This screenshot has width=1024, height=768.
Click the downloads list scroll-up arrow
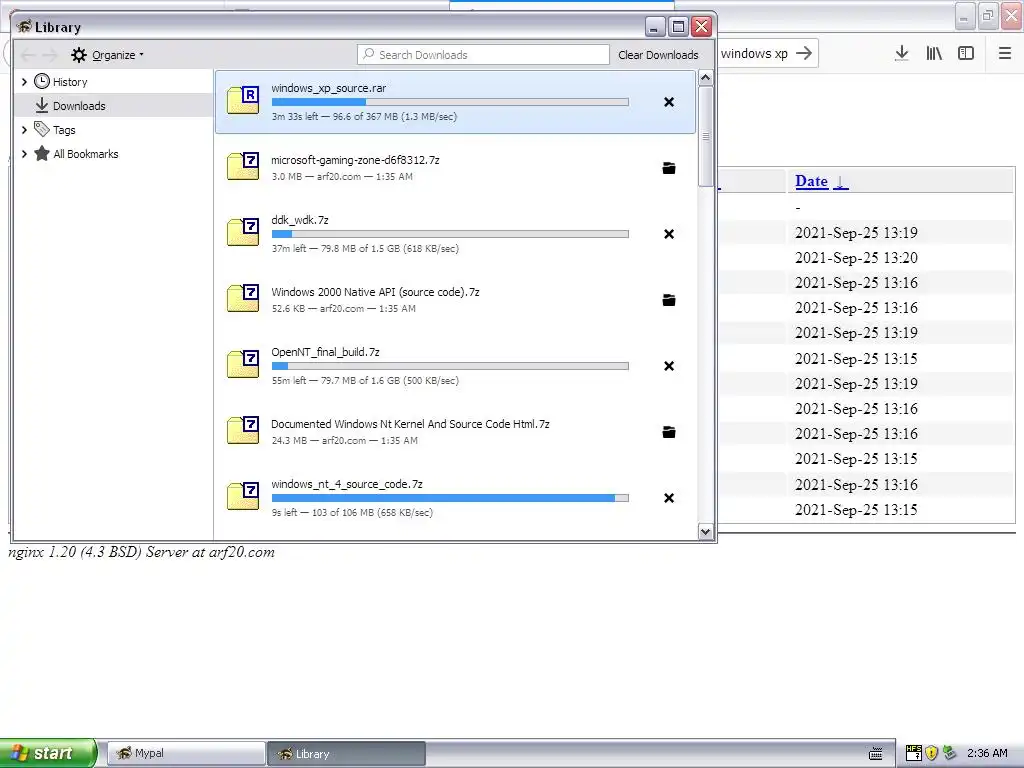pyautogui.click(x=705, y=78)
